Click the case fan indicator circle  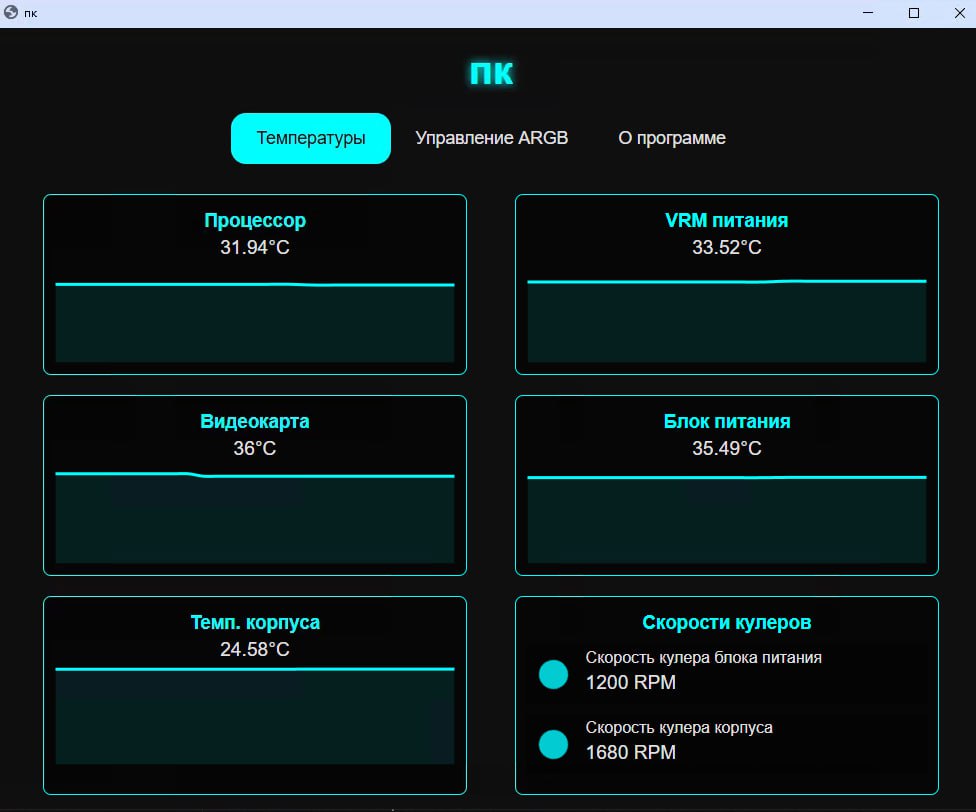tap(553, 744)
